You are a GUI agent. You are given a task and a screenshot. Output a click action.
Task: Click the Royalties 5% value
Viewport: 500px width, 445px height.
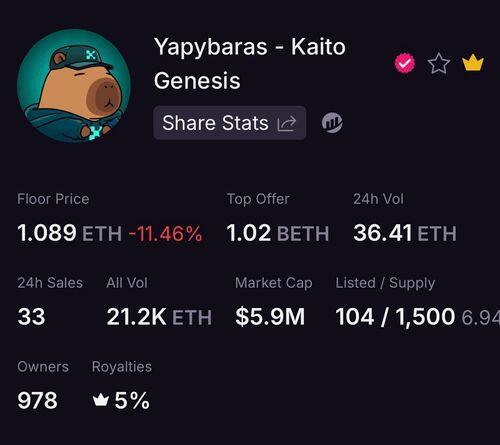(x=132, y=400)
